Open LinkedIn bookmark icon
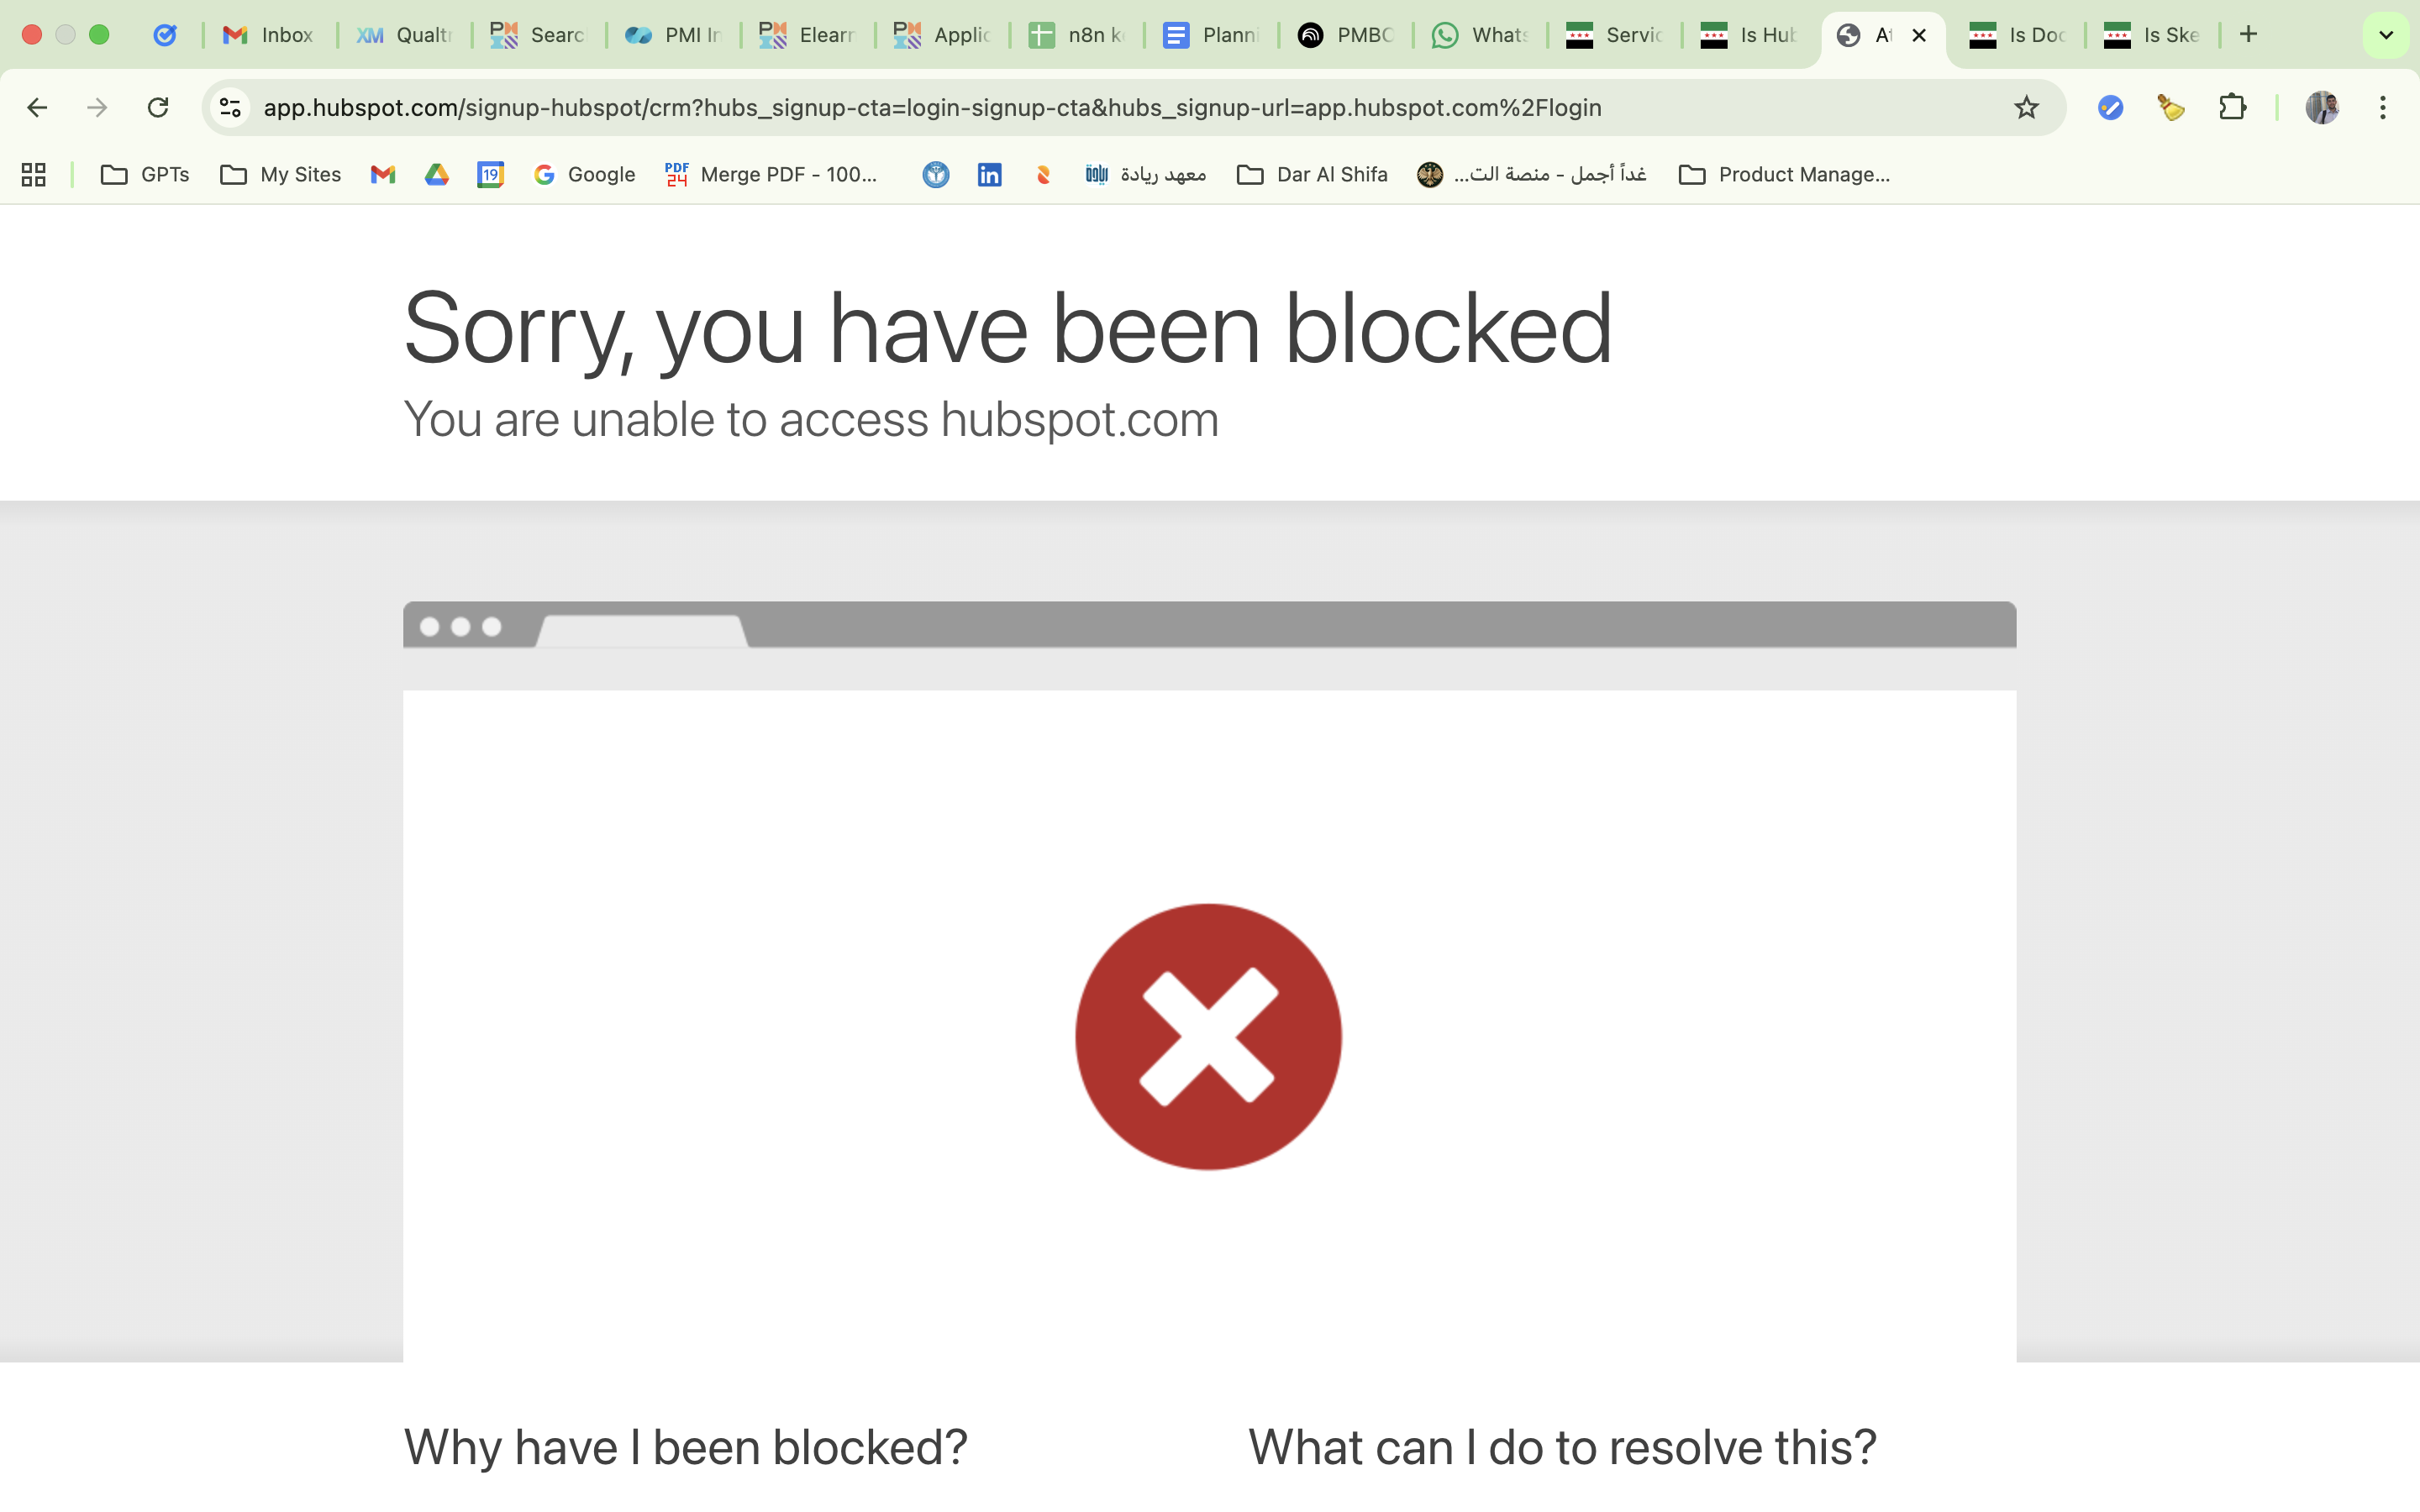The height and width of the screenshot is (1512, 2420). coord(989,175)
